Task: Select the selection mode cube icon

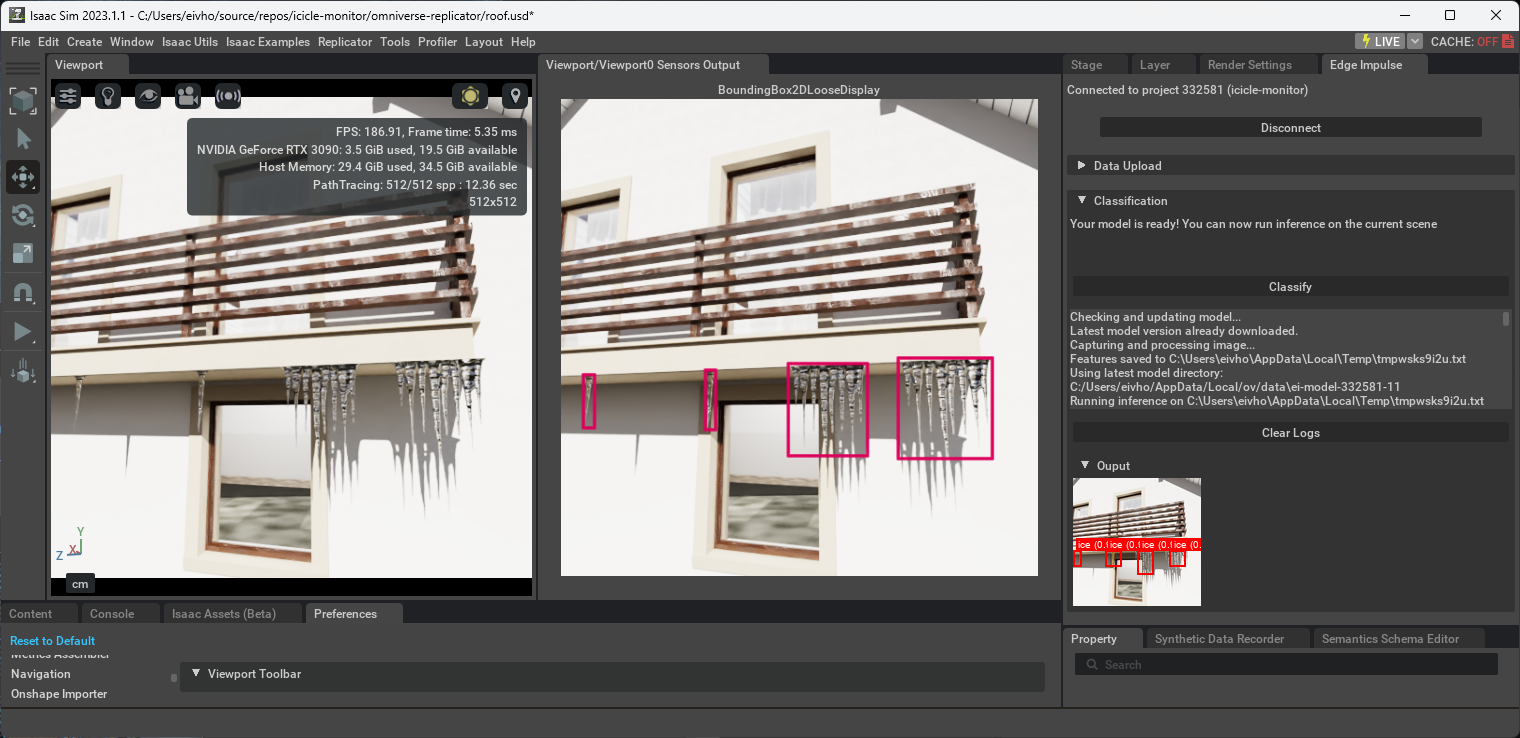Action: pos(23,100)
